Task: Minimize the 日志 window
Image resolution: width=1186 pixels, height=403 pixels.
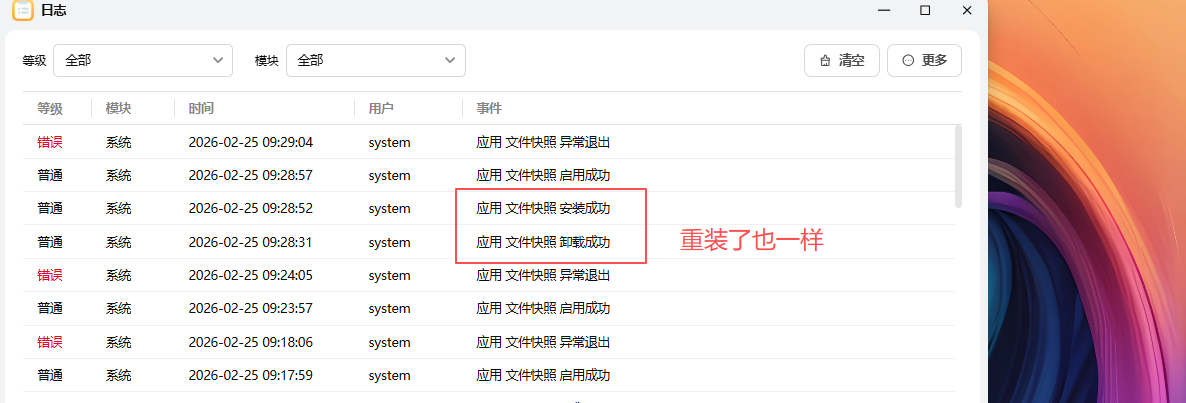Action: tap(884, 10)
